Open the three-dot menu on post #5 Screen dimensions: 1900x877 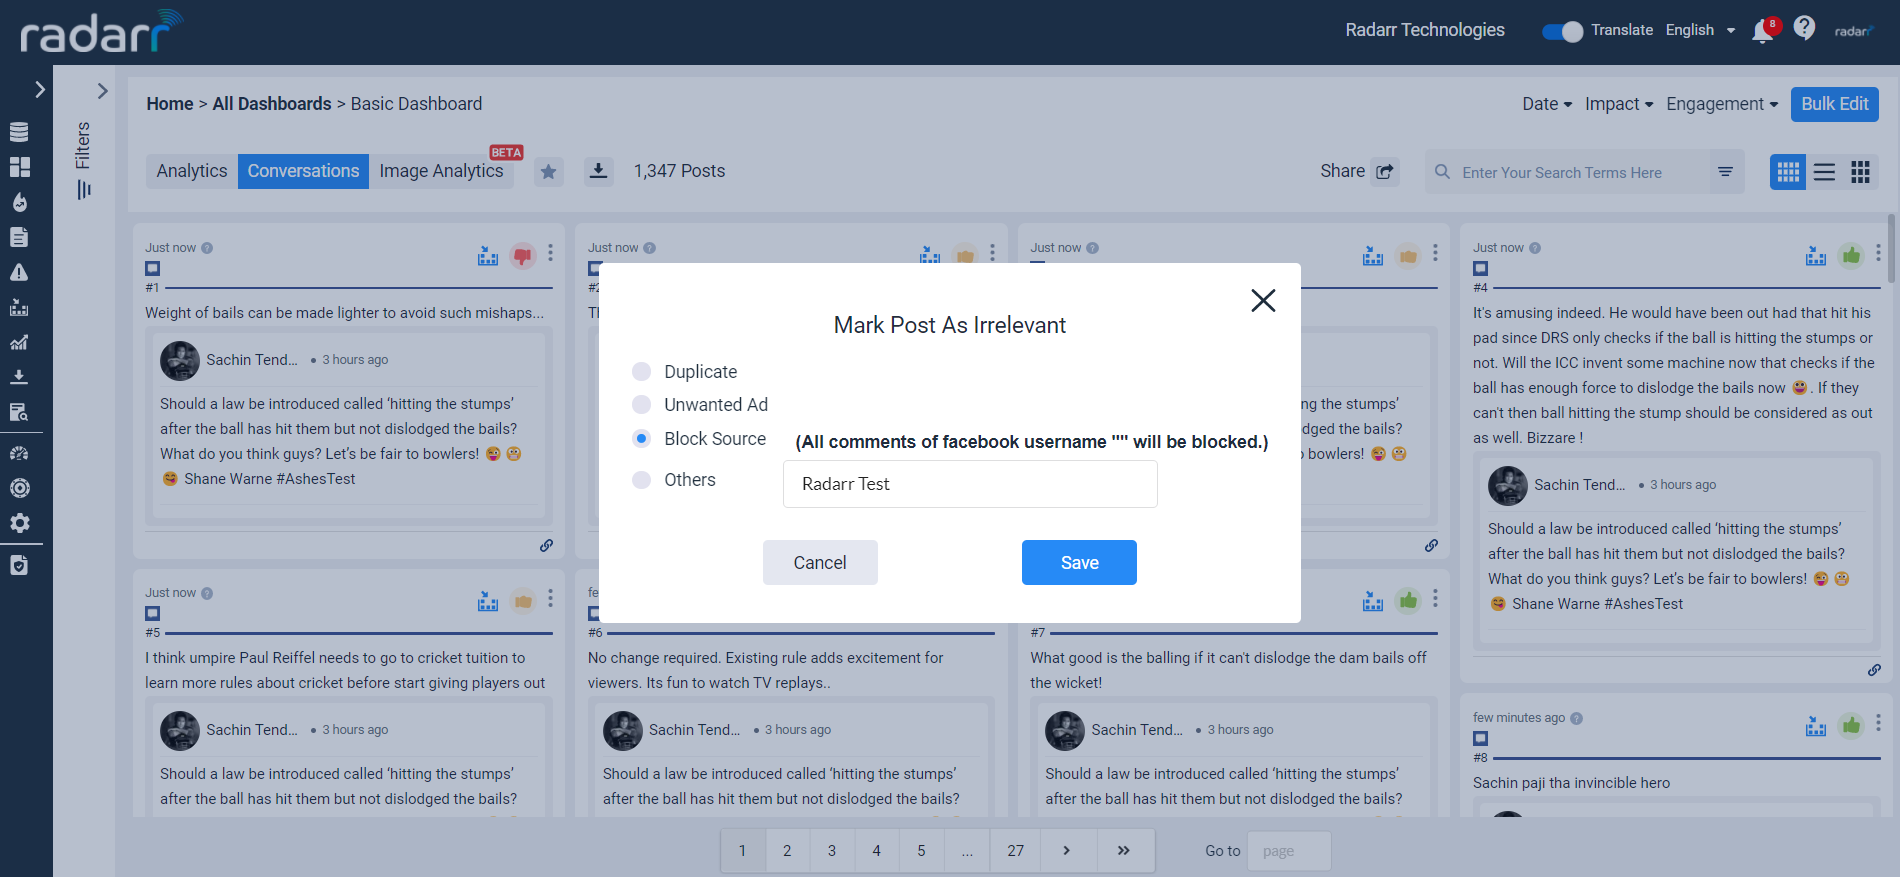pyautogui.click(x=550, y=598)
